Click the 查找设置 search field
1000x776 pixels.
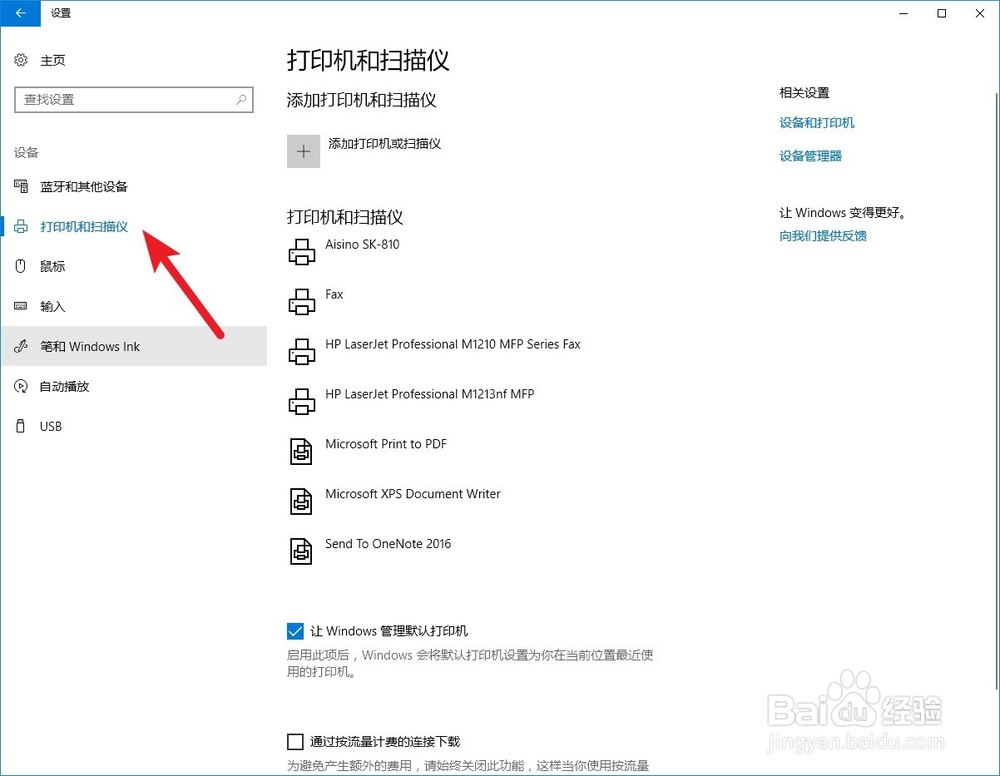coord(134,99)
